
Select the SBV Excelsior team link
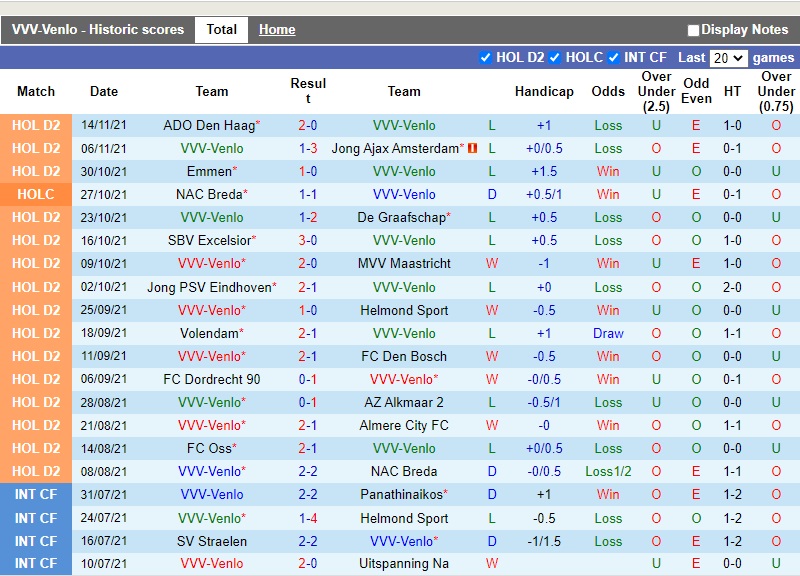coord(208,240)
